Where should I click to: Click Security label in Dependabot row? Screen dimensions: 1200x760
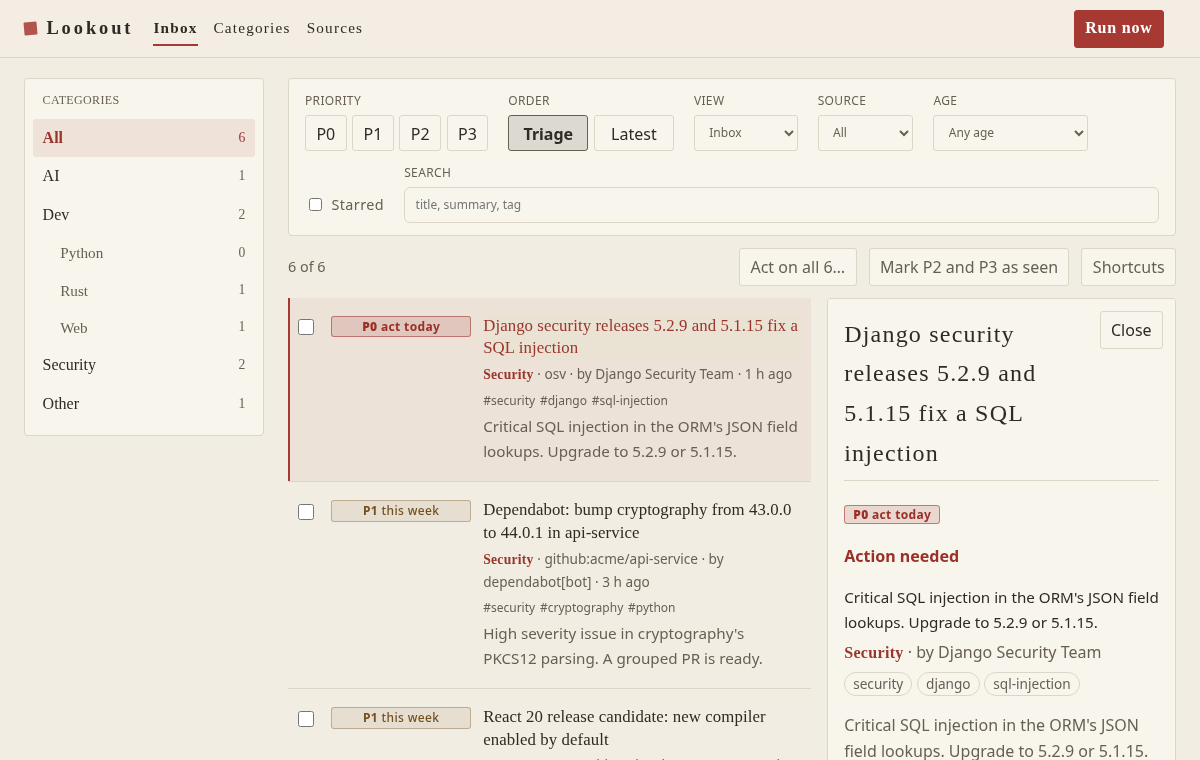point(508,560)
